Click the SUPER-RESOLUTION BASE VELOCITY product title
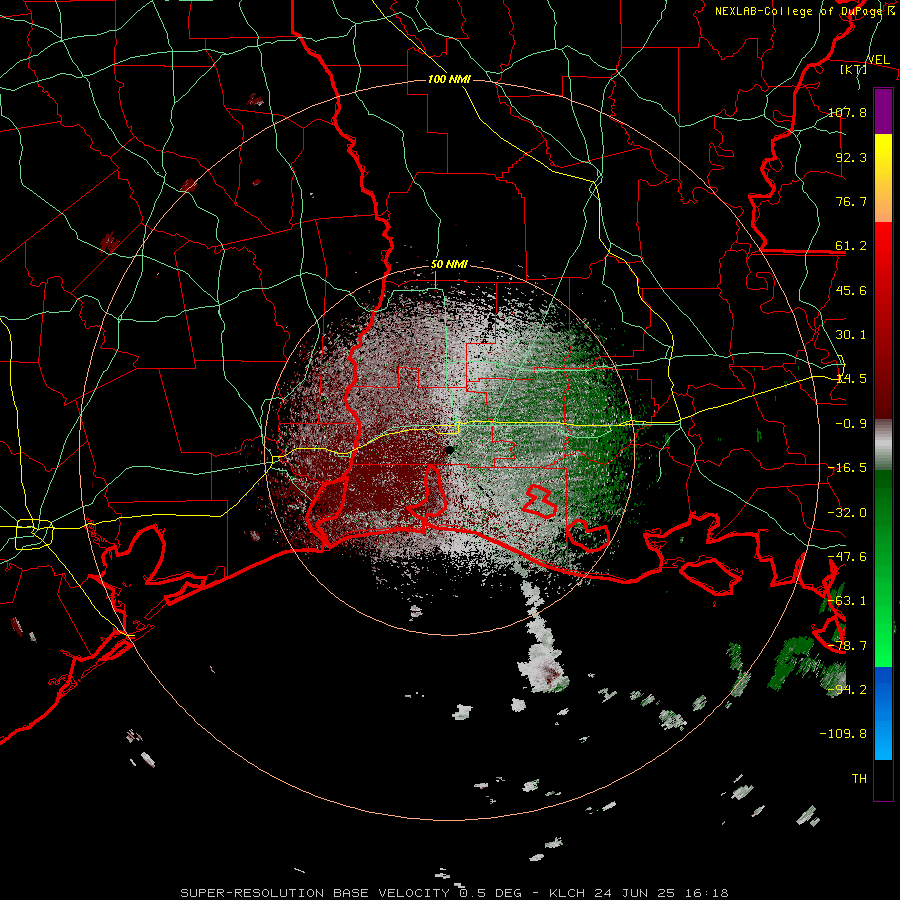Viewport: 900px width, 900px height. tap(315, 893)
